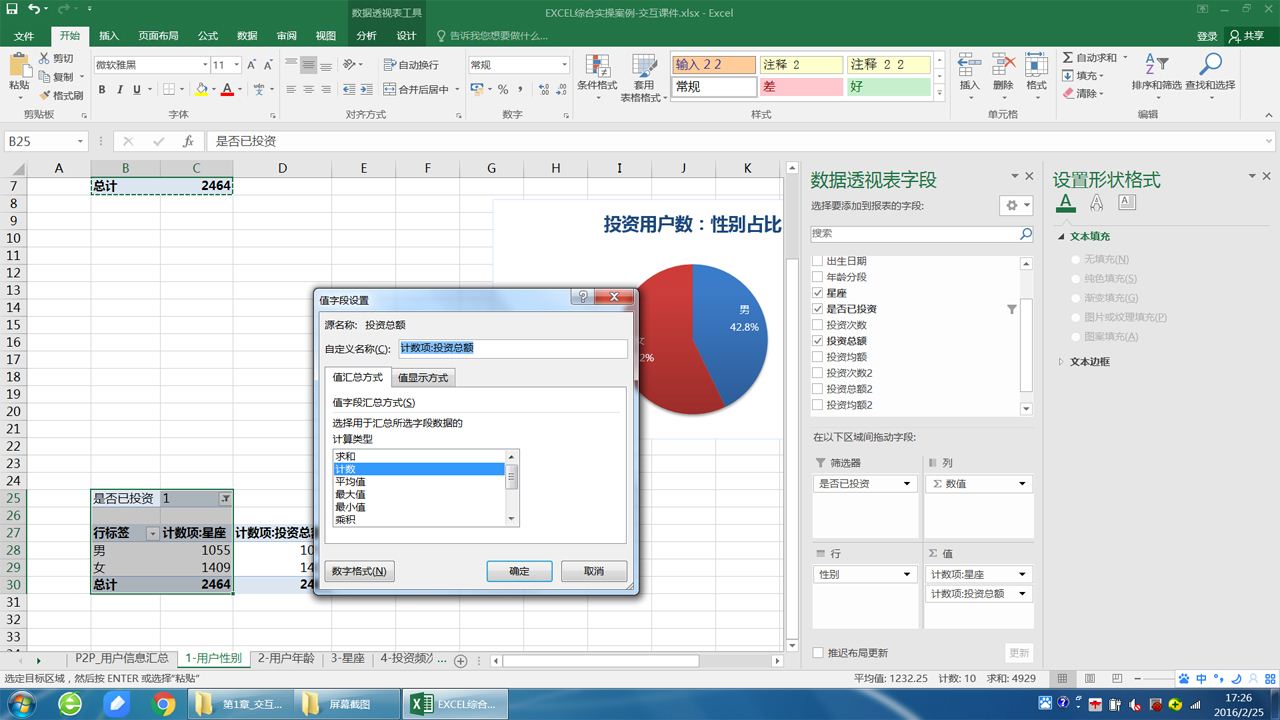
Task: Open the font size dropdown
Action: (x=234, y=65)
